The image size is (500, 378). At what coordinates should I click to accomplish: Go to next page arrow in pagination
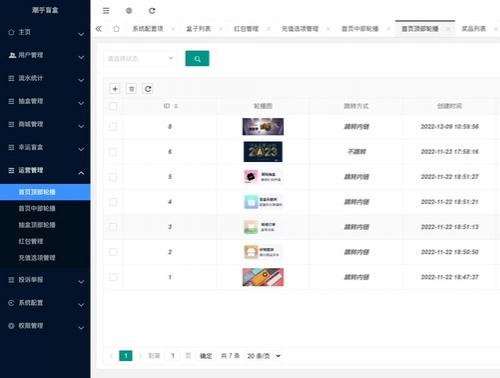(140, 356)
